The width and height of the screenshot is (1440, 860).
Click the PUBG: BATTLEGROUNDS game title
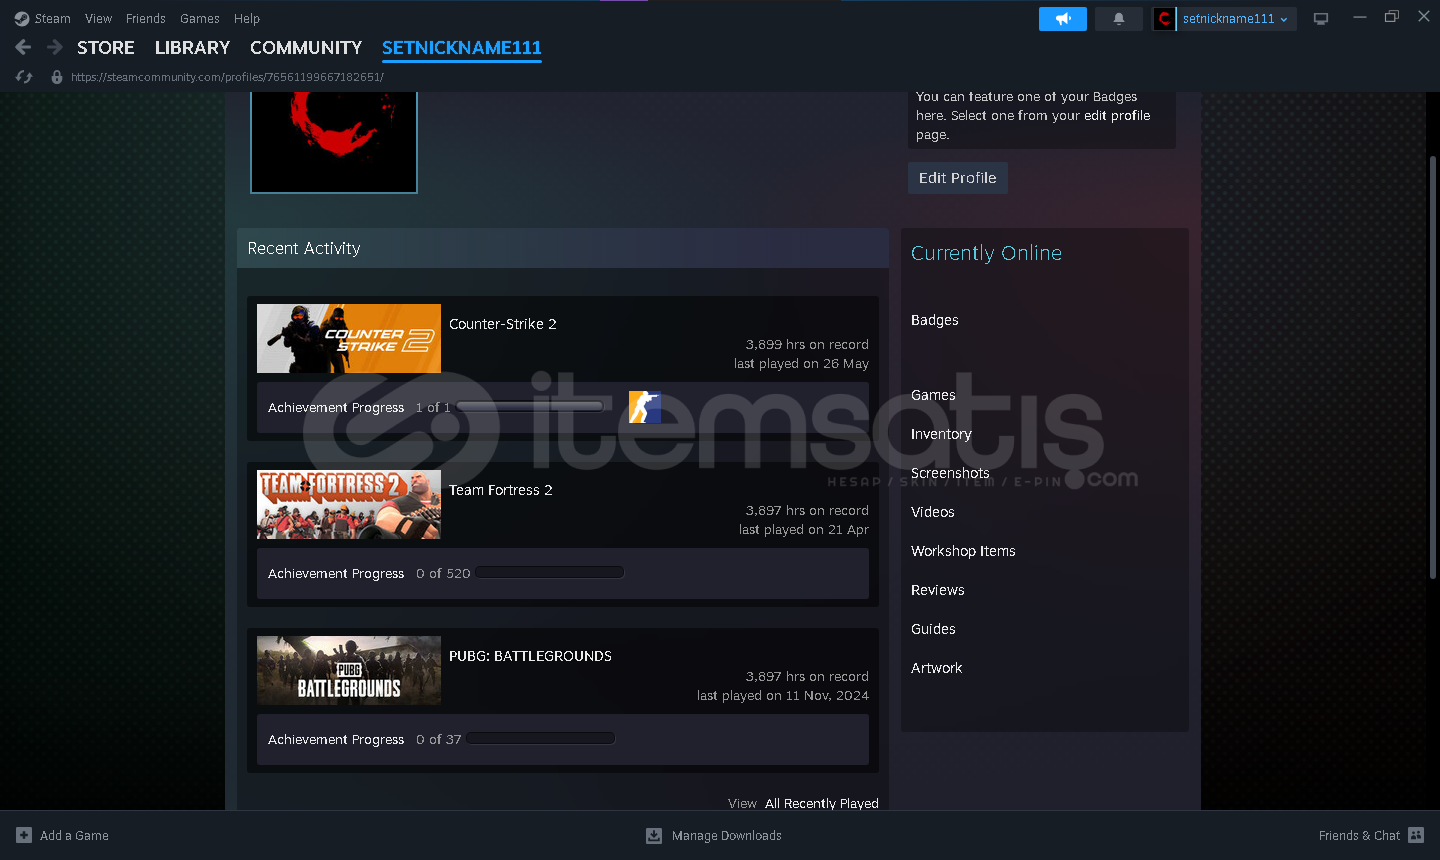[530, 656]
